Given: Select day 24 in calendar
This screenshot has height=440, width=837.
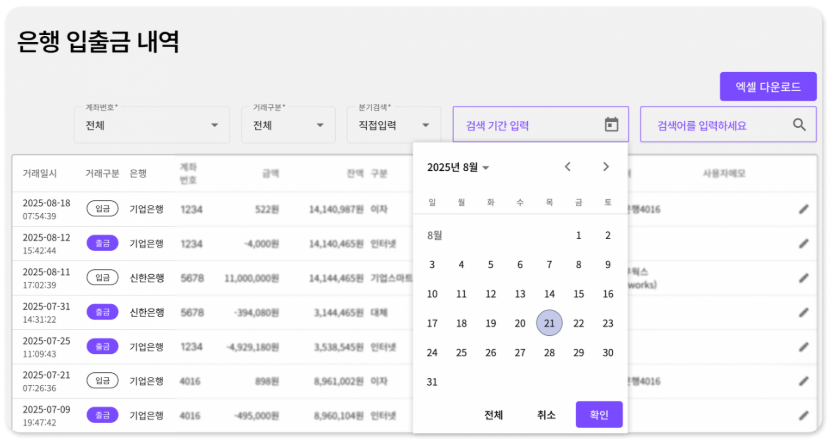Looking at the screenshot, I should [432, 352].
